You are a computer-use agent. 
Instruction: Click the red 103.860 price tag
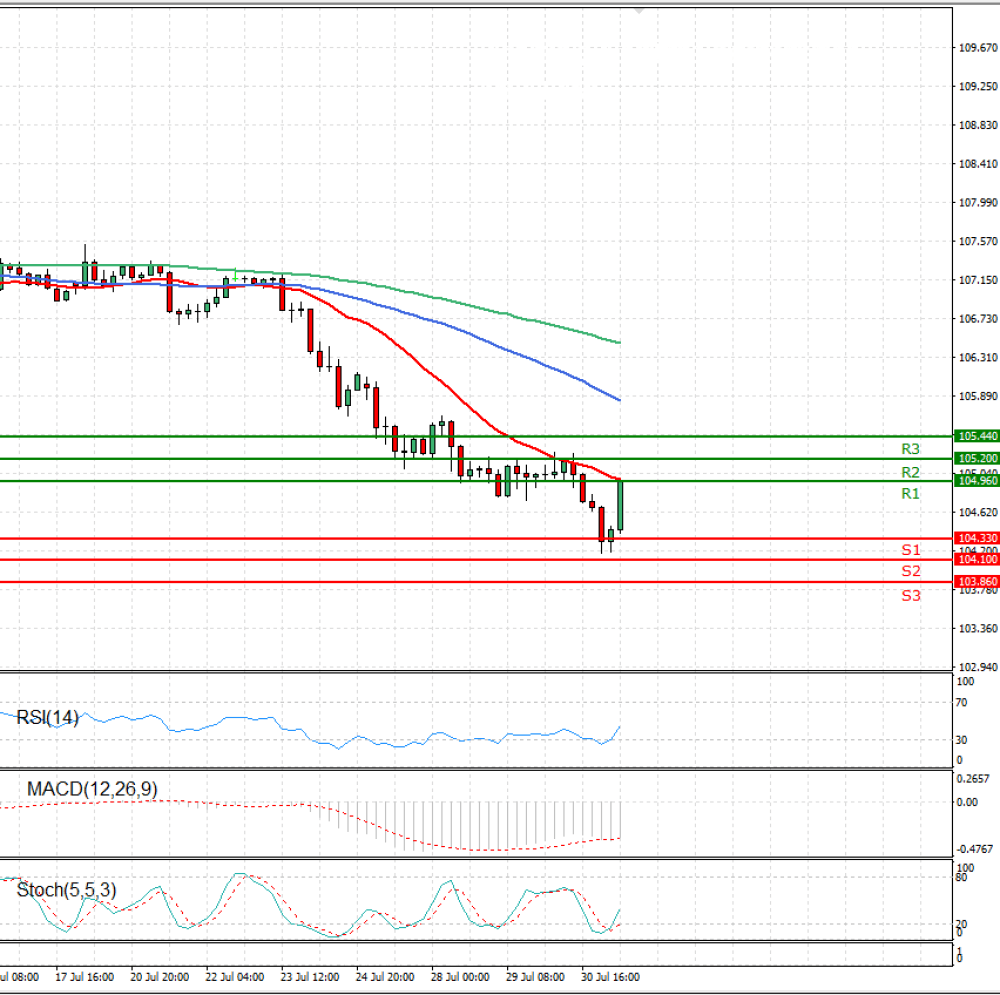(976, 582)
